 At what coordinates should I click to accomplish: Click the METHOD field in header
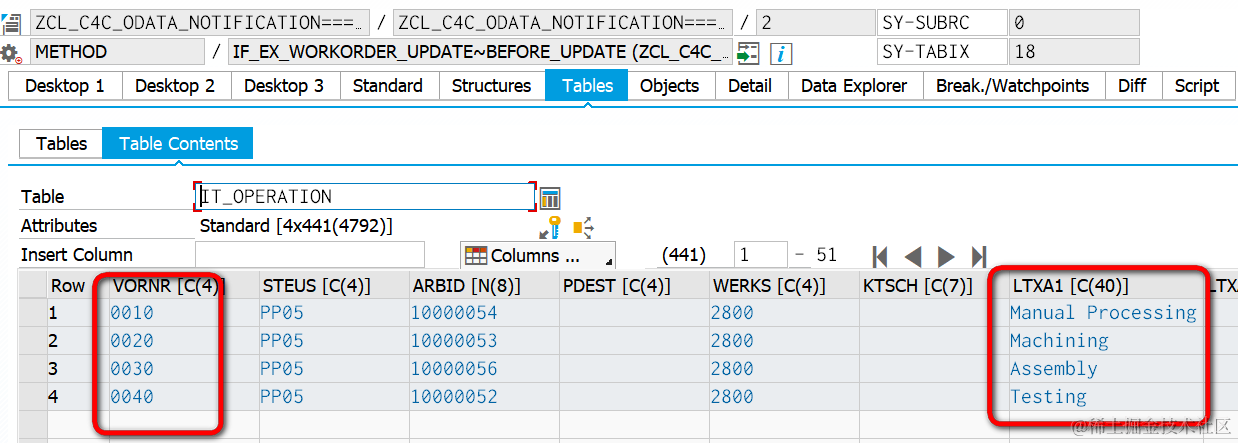click(118, 52)
